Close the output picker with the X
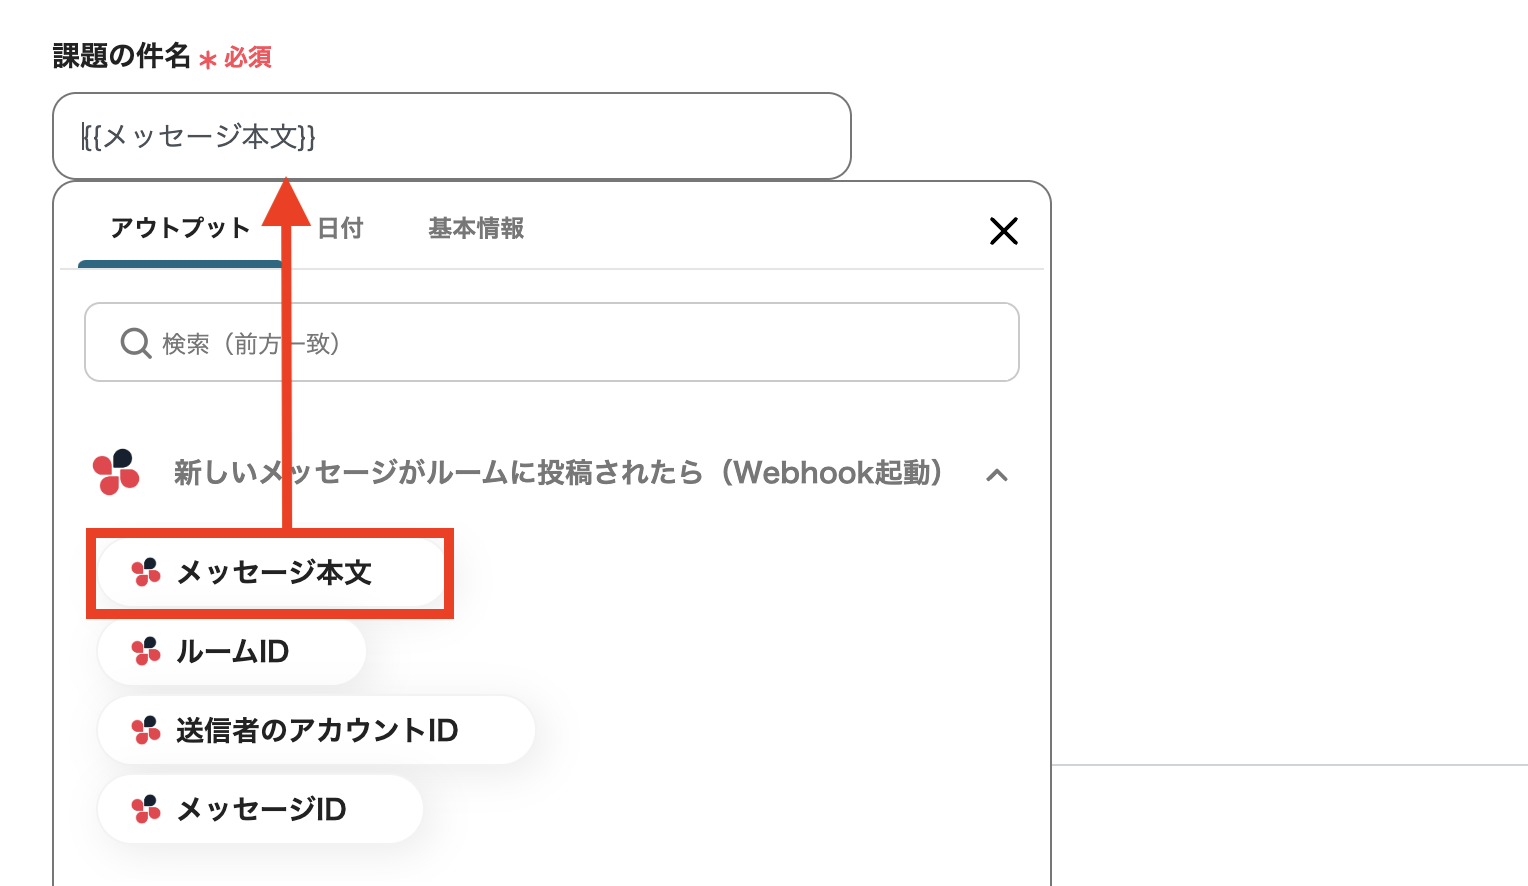1528x886 pixels. [1003, 231]
